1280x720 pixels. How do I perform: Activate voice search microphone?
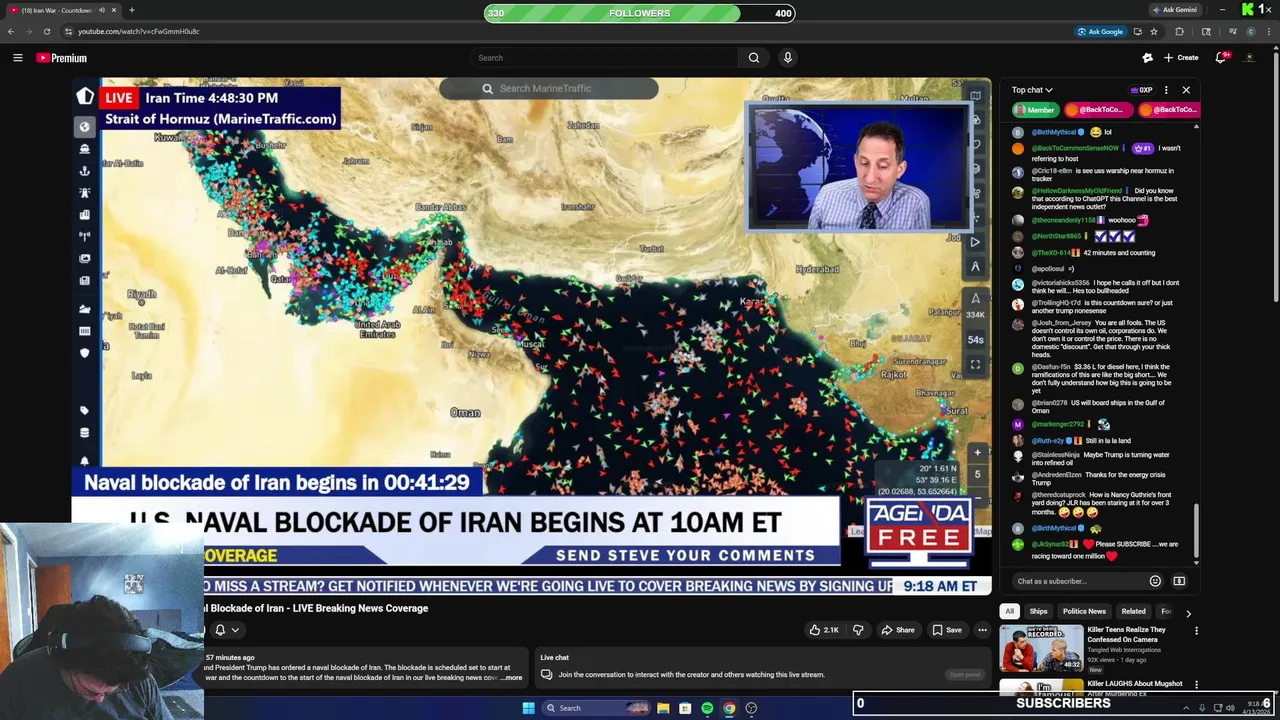tap(788, 58)
